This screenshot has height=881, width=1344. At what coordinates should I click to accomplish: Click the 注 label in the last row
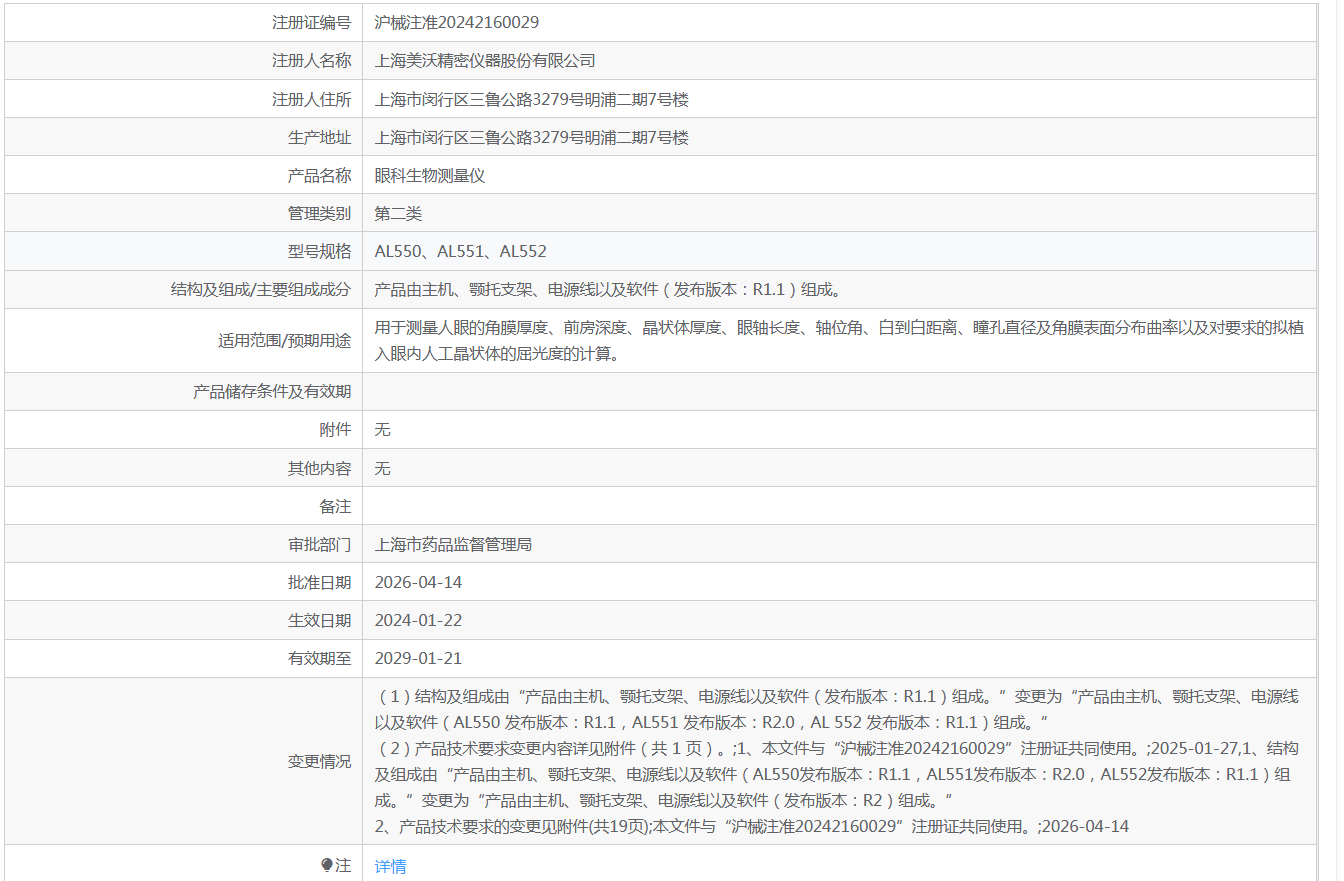343,866
